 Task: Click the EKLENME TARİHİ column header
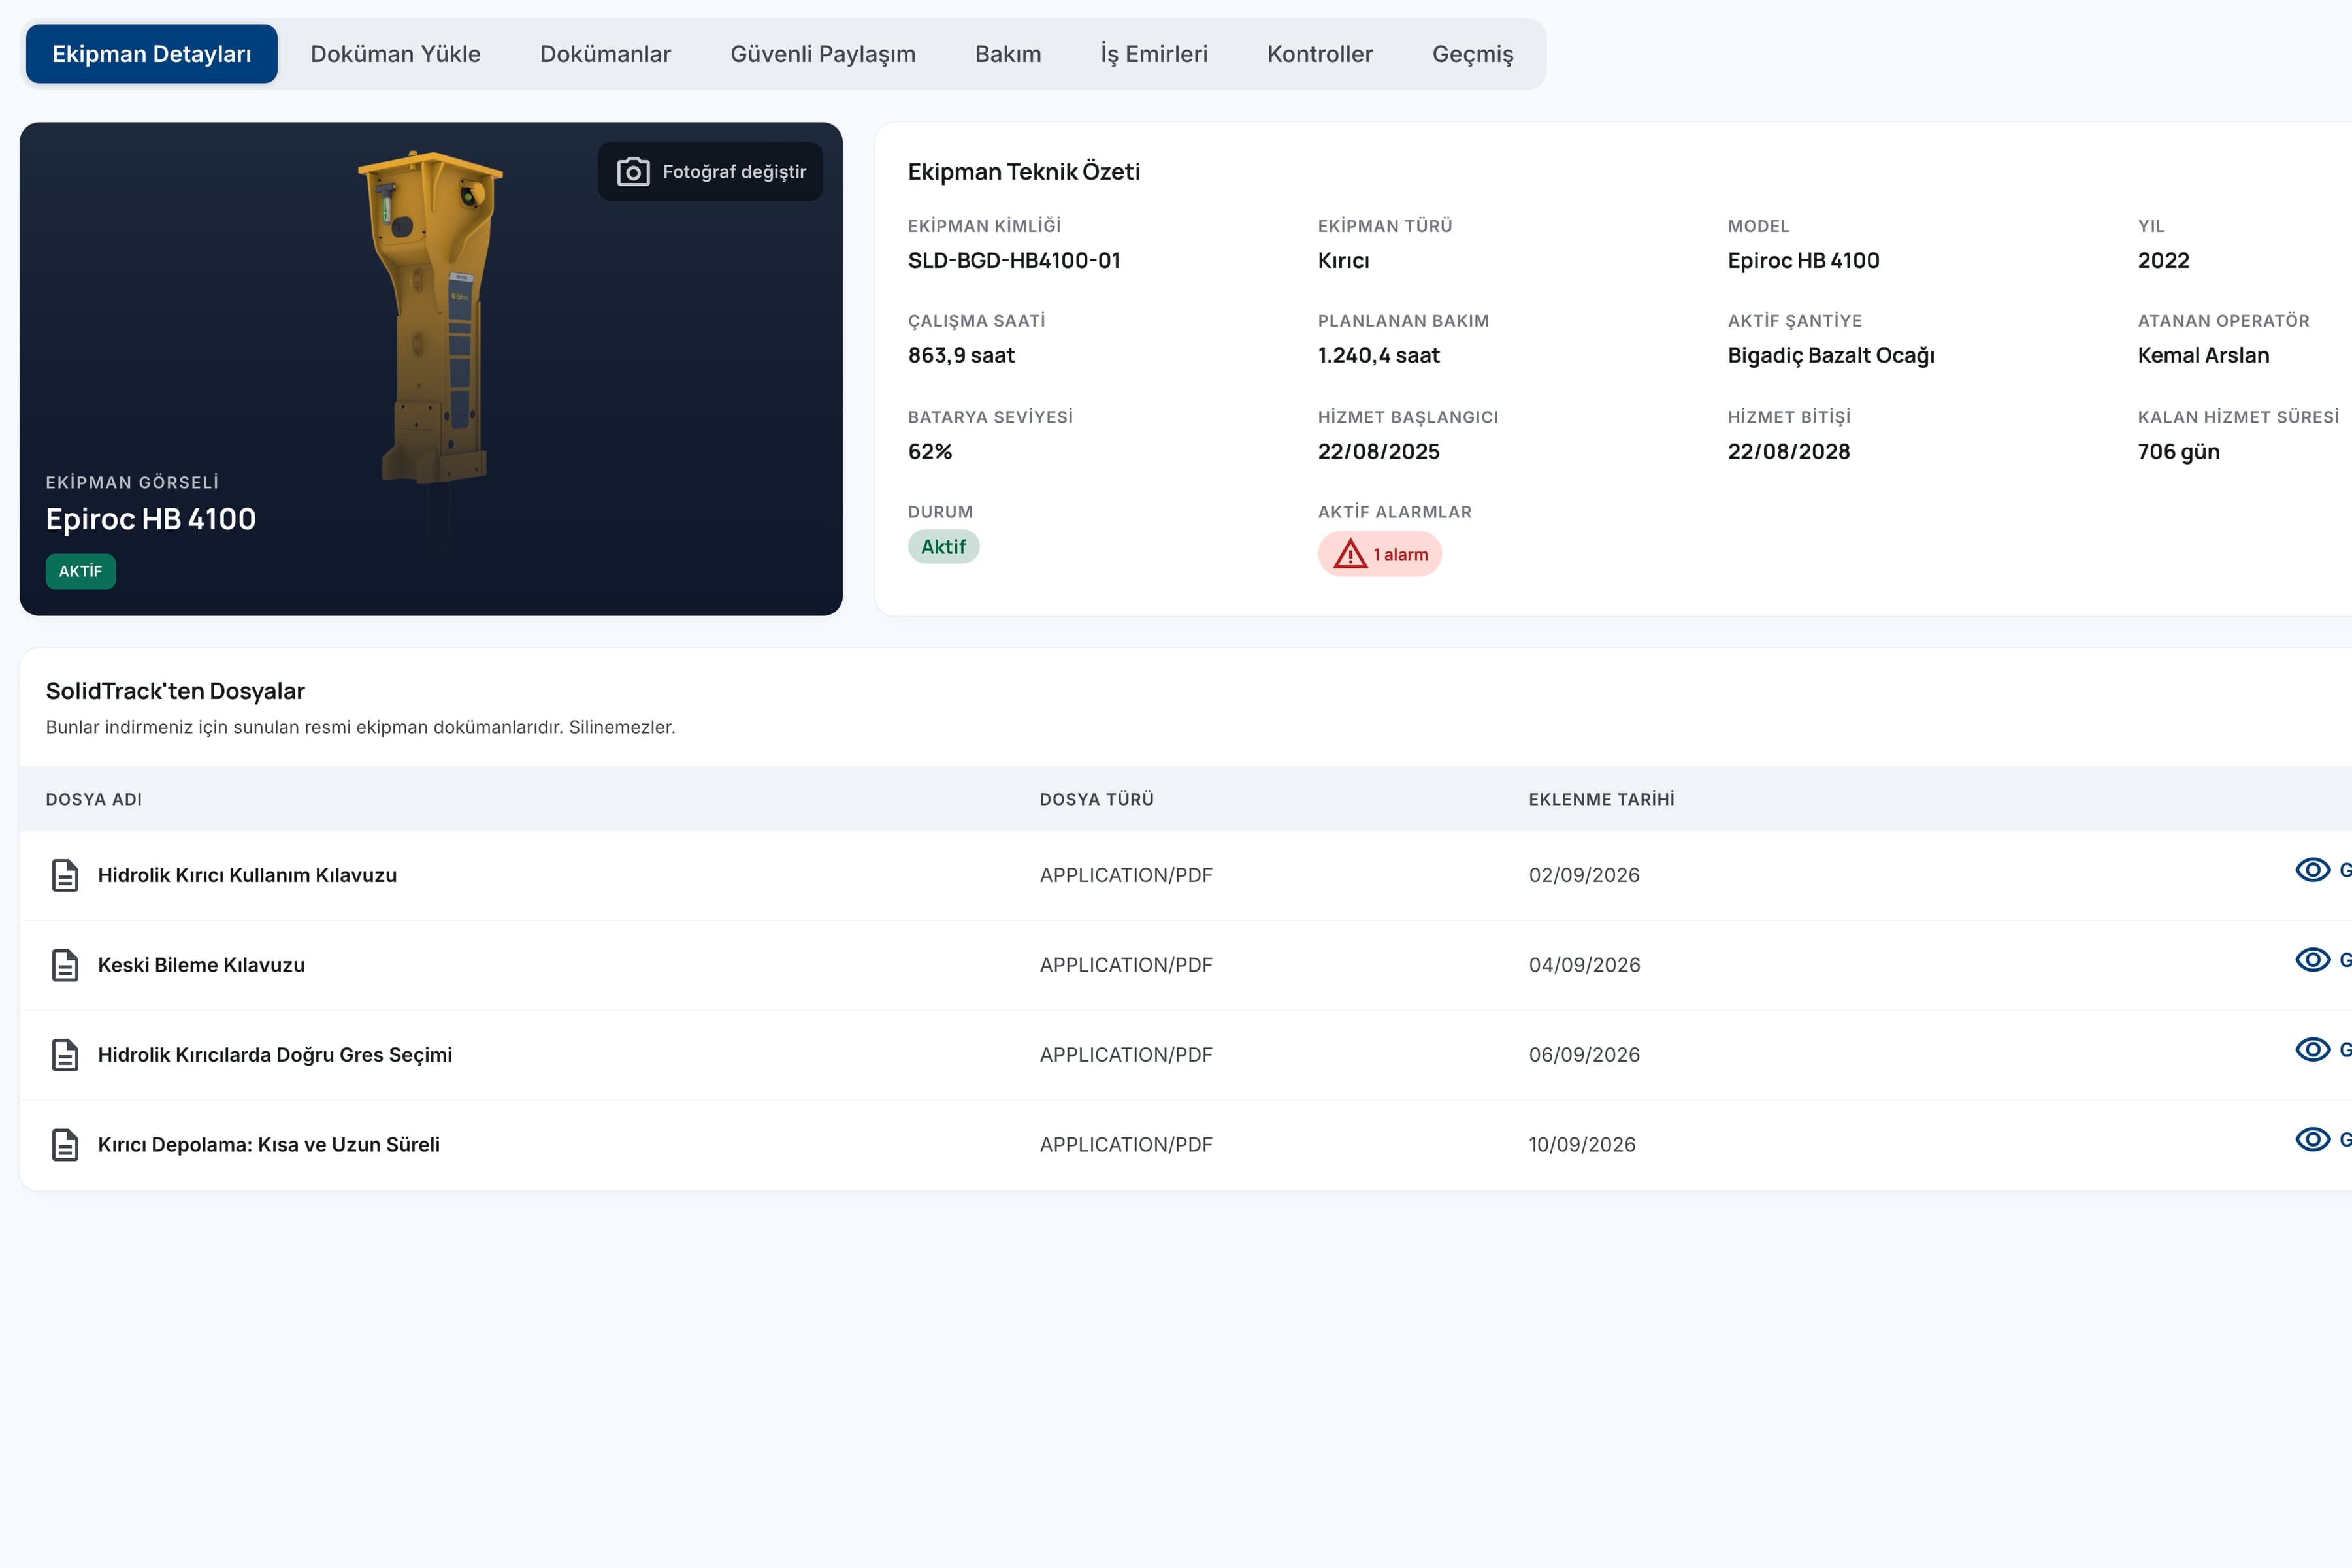tap(1602, 800)
